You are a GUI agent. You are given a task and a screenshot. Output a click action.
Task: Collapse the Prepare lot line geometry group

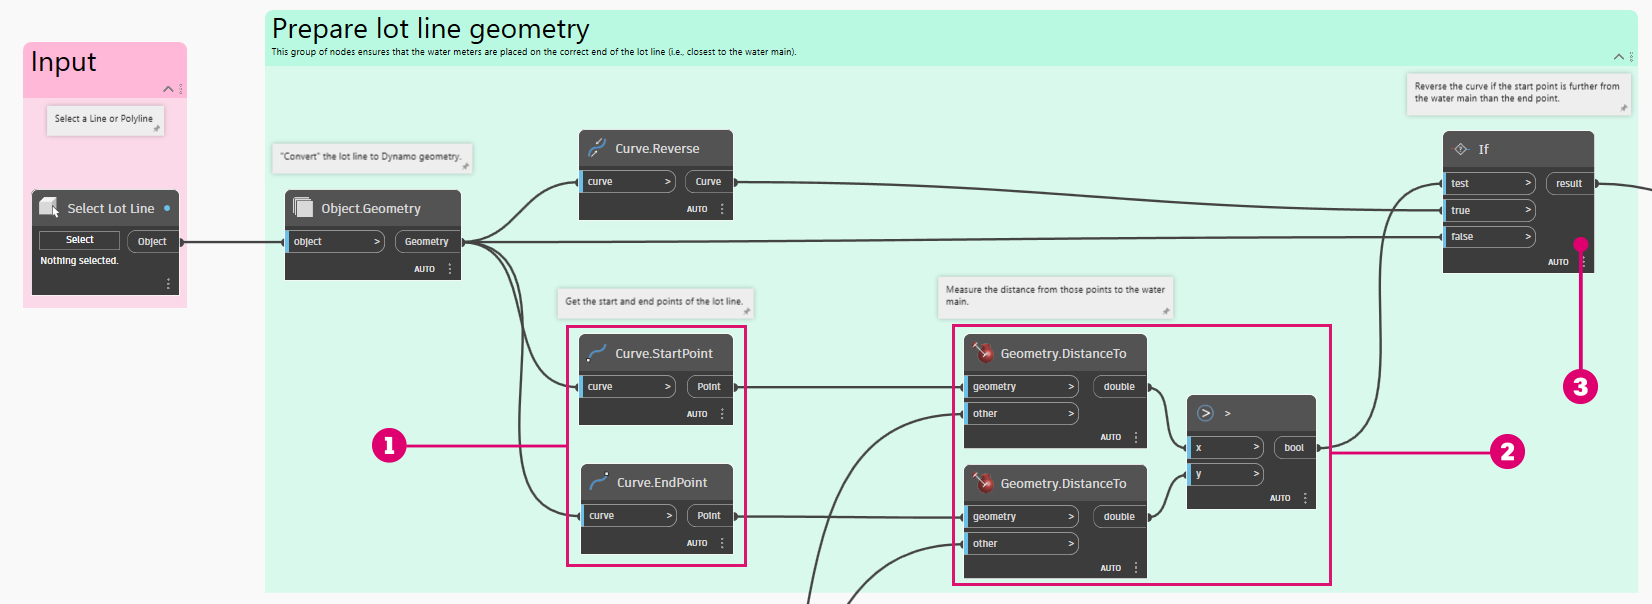click(1618, 57)
